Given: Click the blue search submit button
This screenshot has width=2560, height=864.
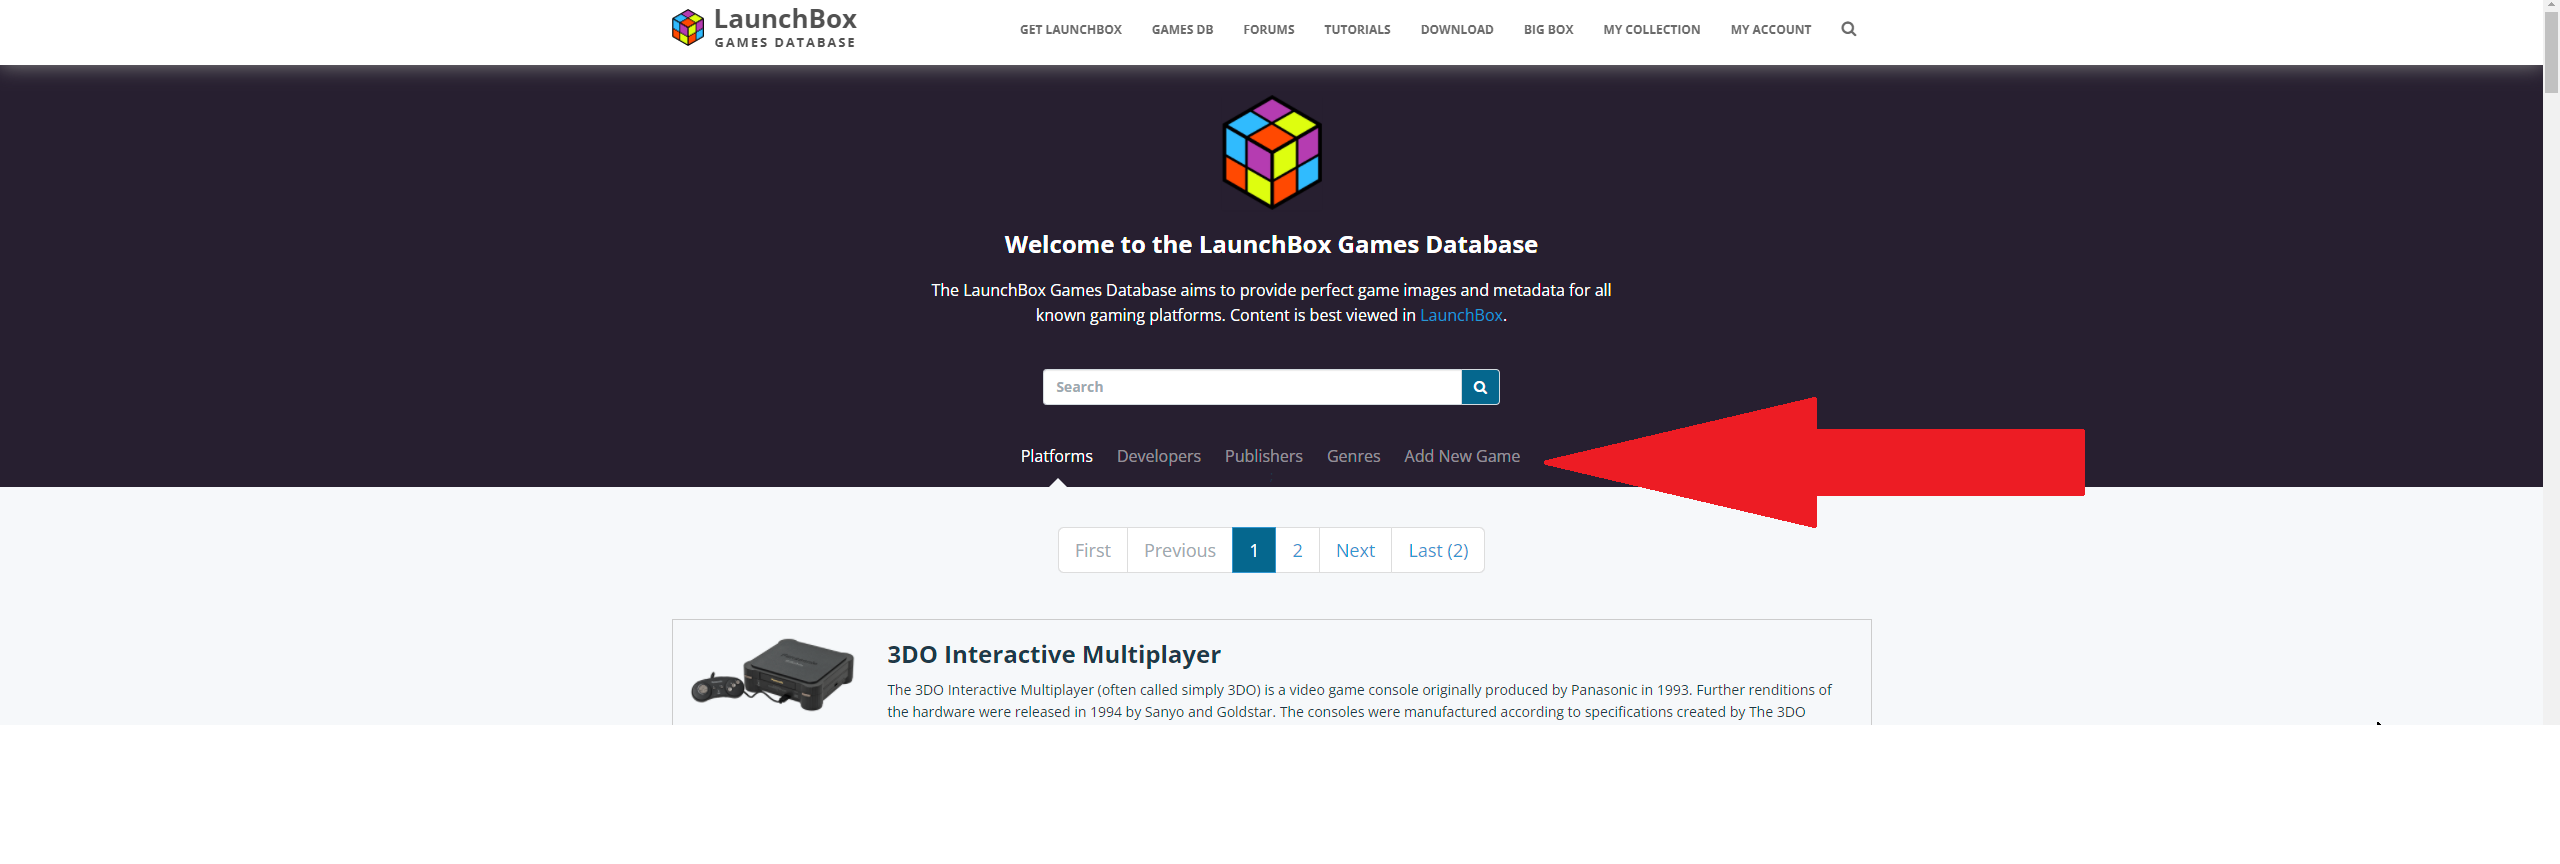Looking at the screenshot, I should [x=1480, y=387].
